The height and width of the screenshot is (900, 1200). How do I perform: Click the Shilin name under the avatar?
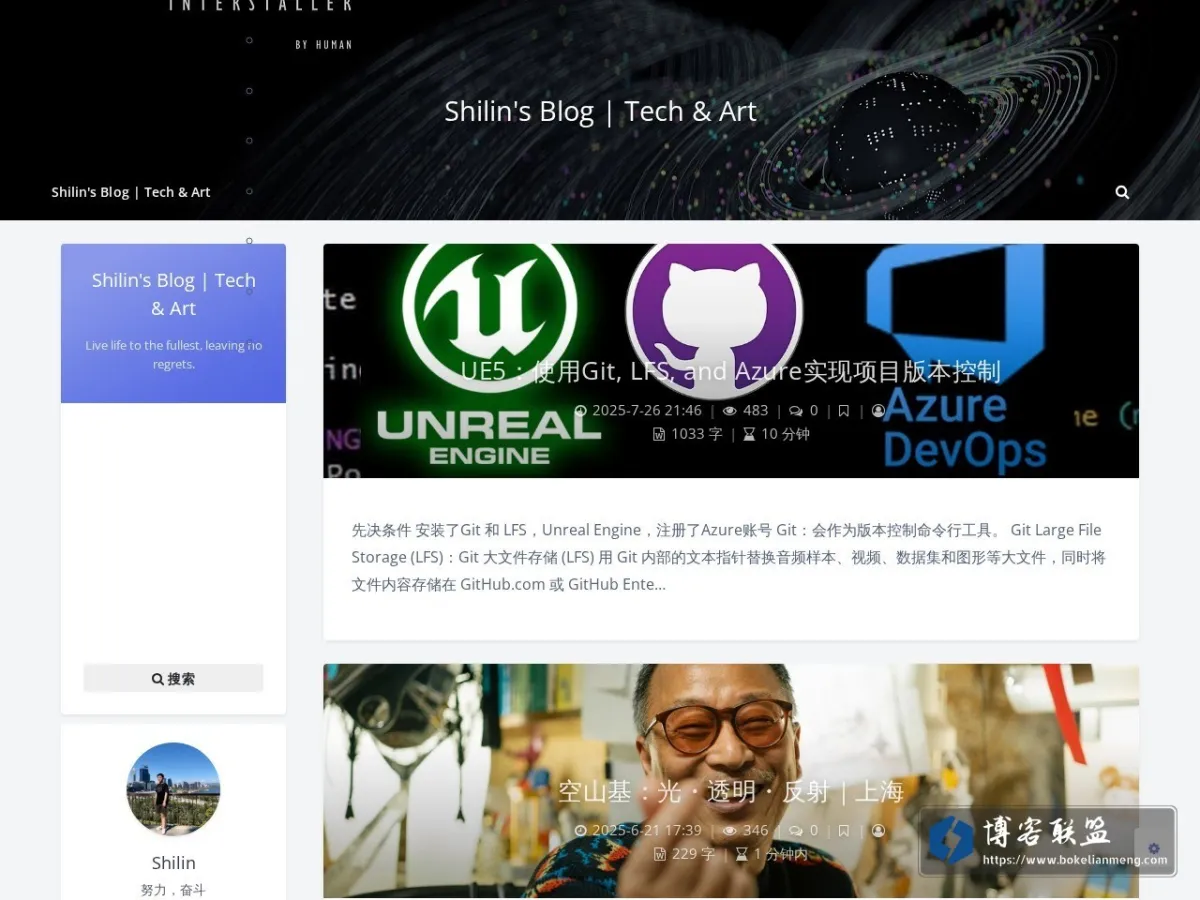tap(174, 863)
